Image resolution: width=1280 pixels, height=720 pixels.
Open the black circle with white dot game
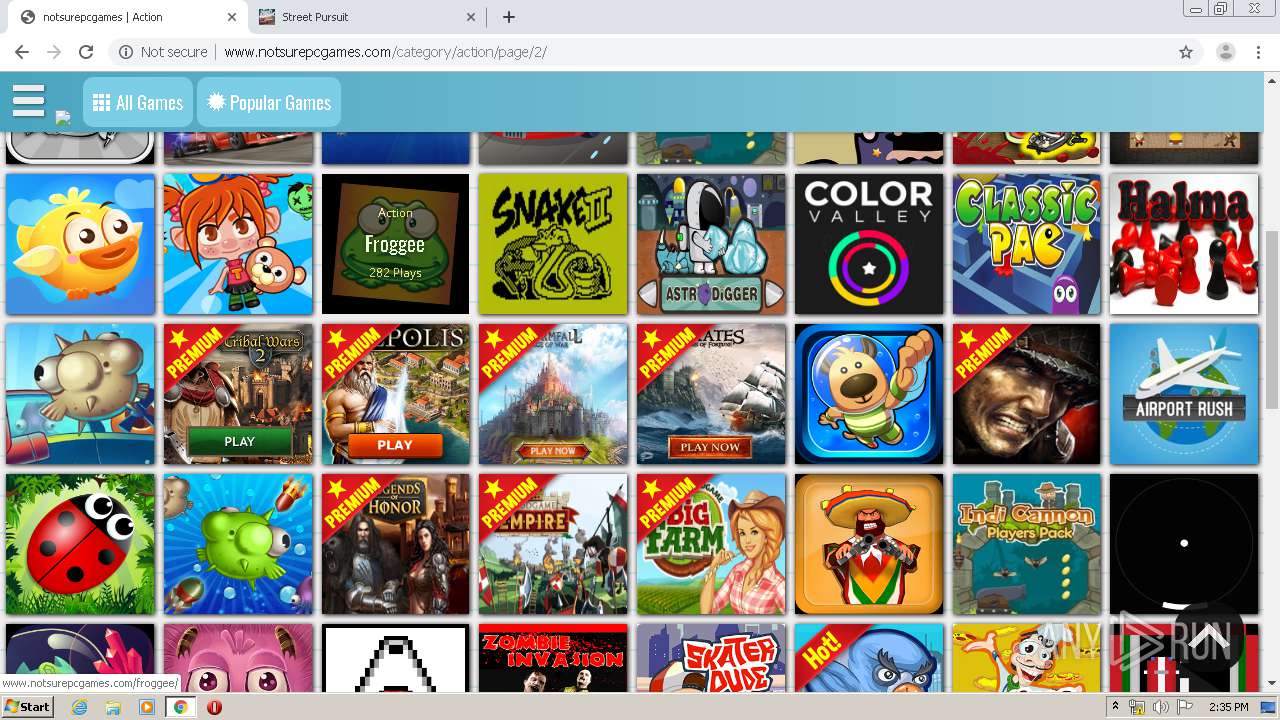coord(1184,544)
